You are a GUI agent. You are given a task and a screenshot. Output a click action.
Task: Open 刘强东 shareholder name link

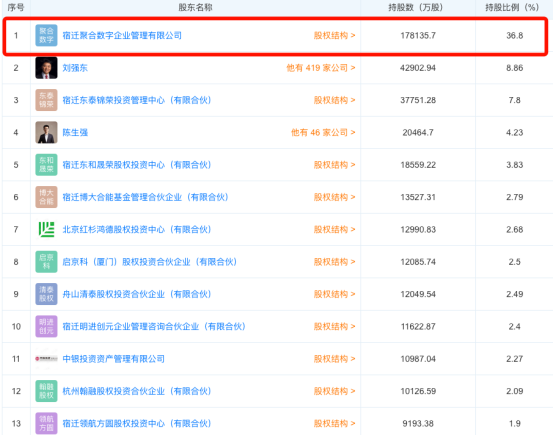click(75, 68)
